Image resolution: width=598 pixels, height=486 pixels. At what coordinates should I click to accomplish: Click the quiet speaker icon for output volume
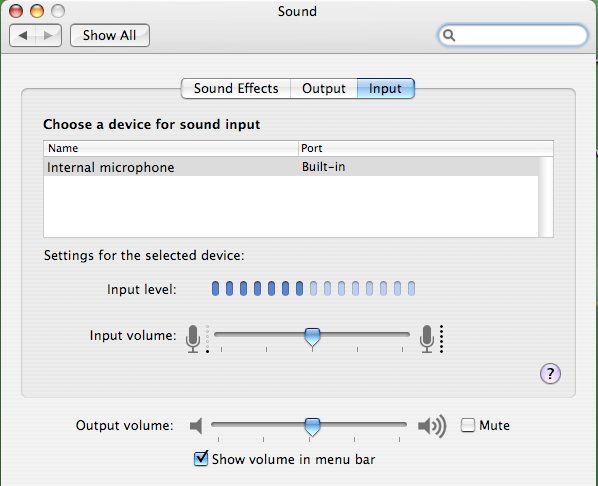pyautogui.click(x=196, y=425)
